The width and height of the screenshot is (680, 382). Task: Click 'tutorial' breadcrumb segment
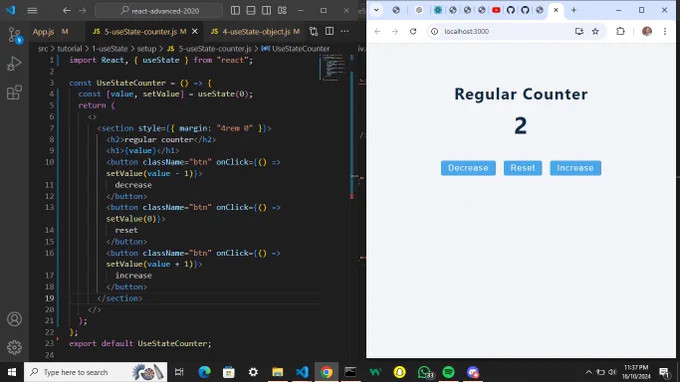click(69, 49)
